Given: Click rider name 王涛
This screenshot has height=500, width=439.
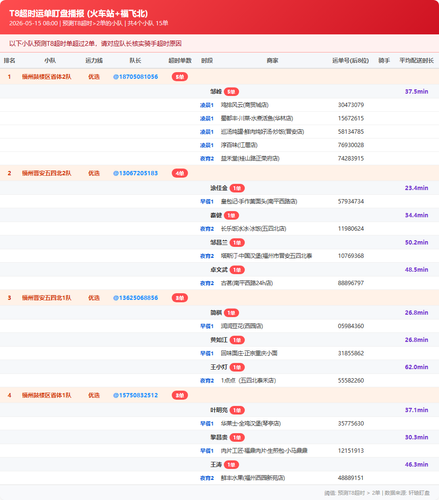Looking at the screenshot, I should 216,465.
